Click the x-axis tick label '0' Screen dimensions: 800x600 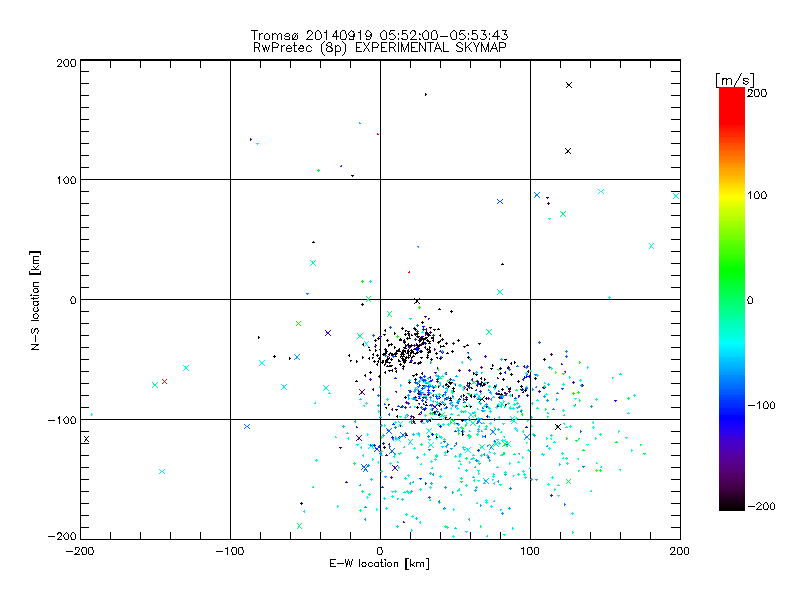(x=380, y=551)
